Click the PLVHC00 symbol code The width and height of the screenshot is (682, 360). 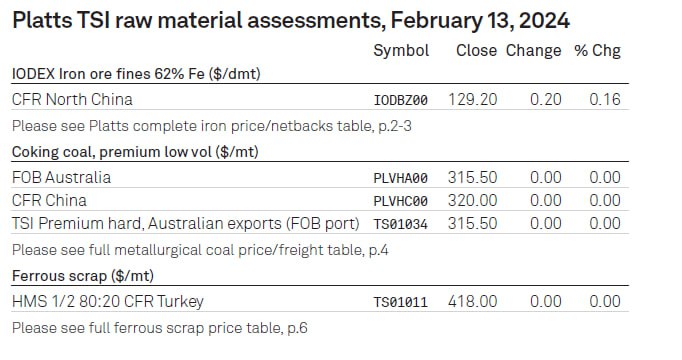[401, 201]
